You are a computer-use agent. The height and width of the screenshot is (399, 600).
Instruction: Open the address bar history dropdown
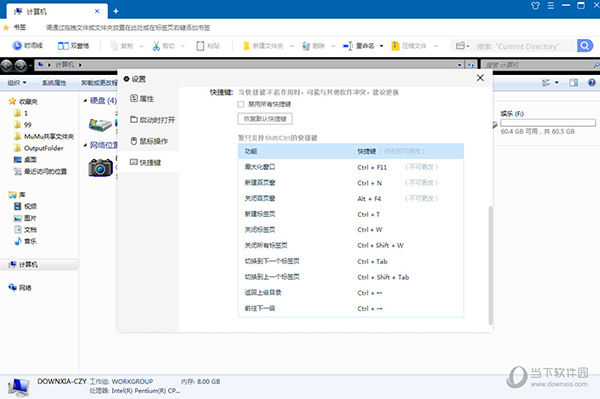click(x=460, y=65)
